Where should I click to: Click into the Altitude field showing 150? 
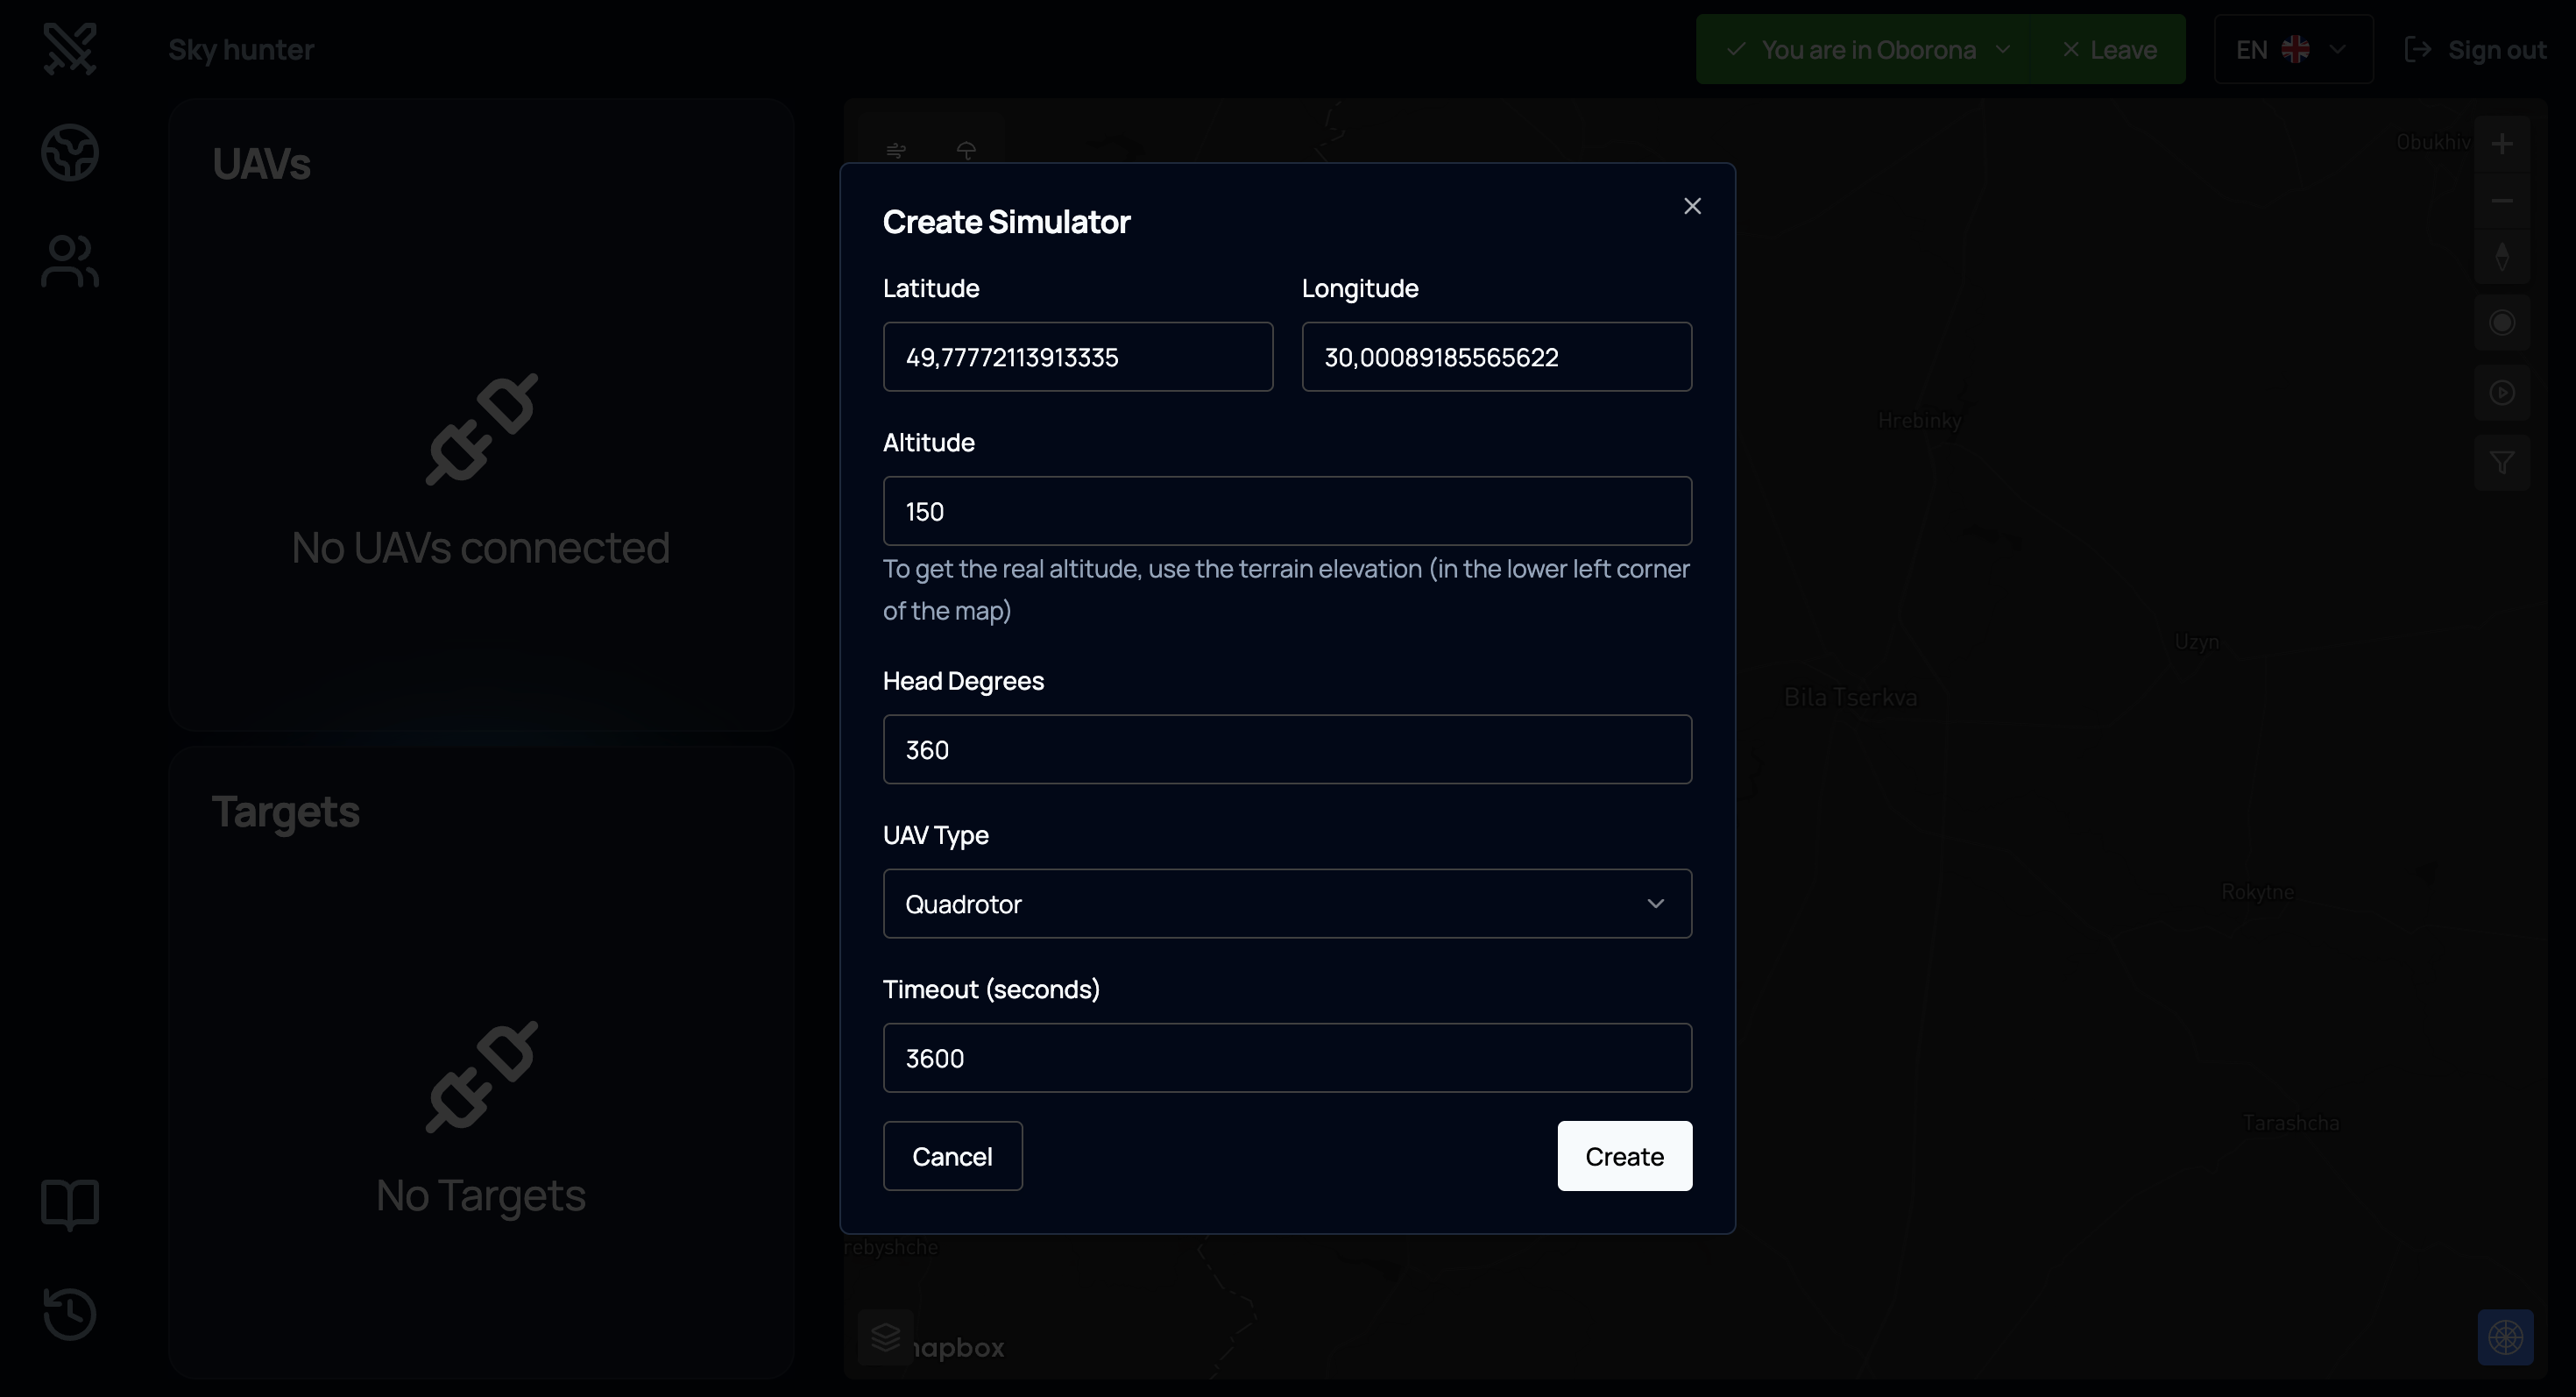(1287, 512)
